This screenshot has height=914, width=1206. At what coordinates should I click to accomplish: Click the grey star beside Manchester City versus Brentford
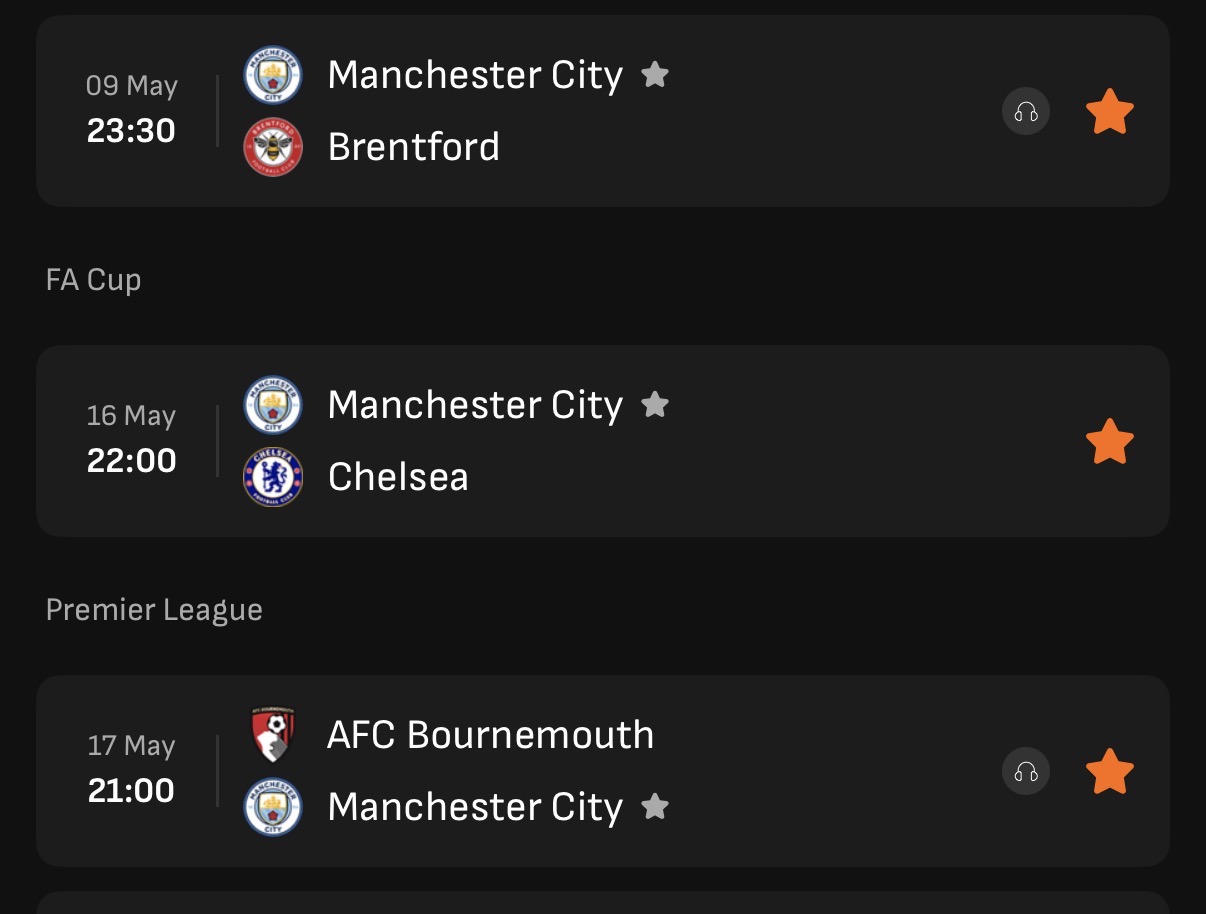655,75
